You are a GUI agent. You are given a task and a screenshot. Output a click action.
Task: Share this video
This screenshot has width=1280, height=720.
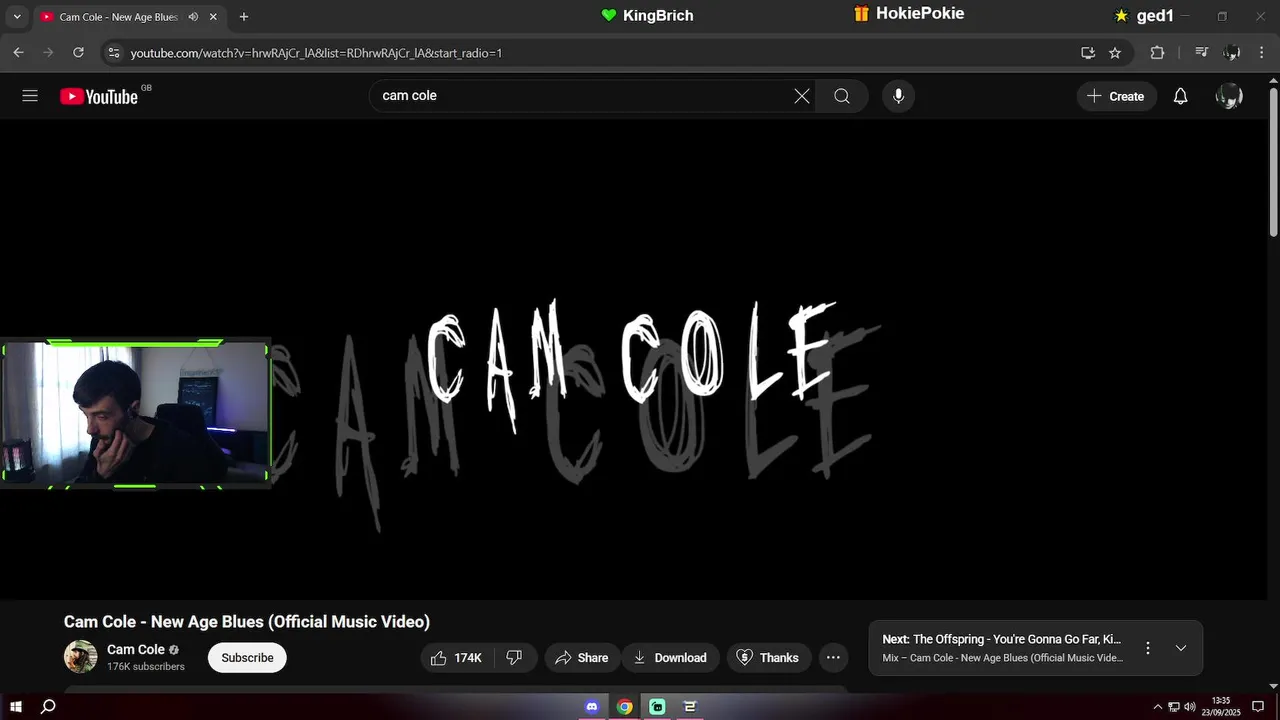582,658
